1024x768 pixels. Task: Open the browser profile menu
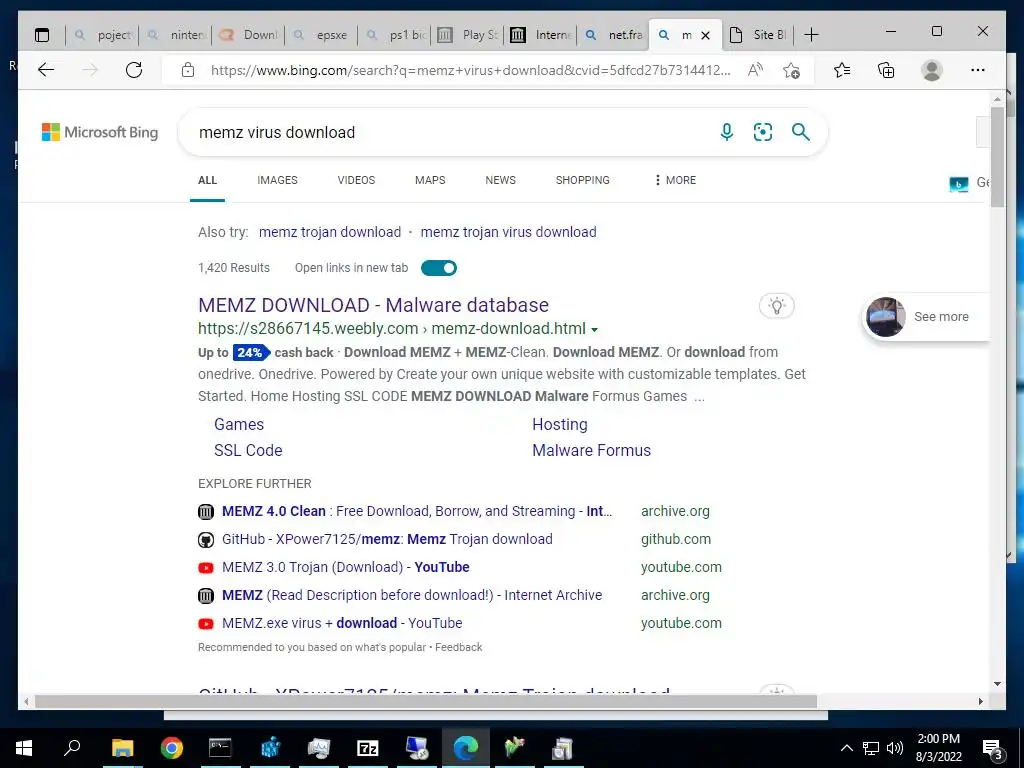click(932, 70)
